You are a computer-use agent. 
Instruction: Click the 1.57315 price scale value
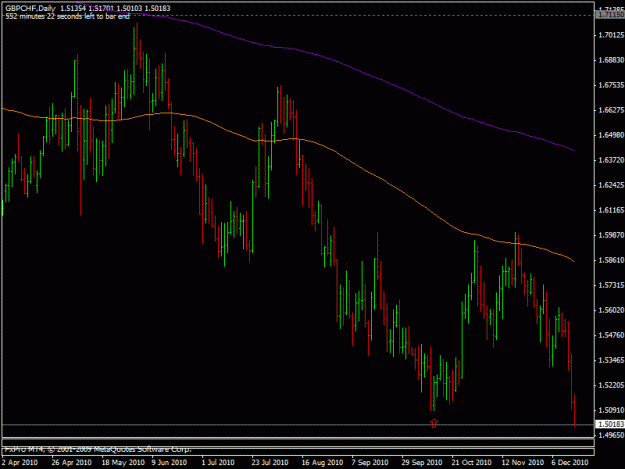click(x=611, y=285)
